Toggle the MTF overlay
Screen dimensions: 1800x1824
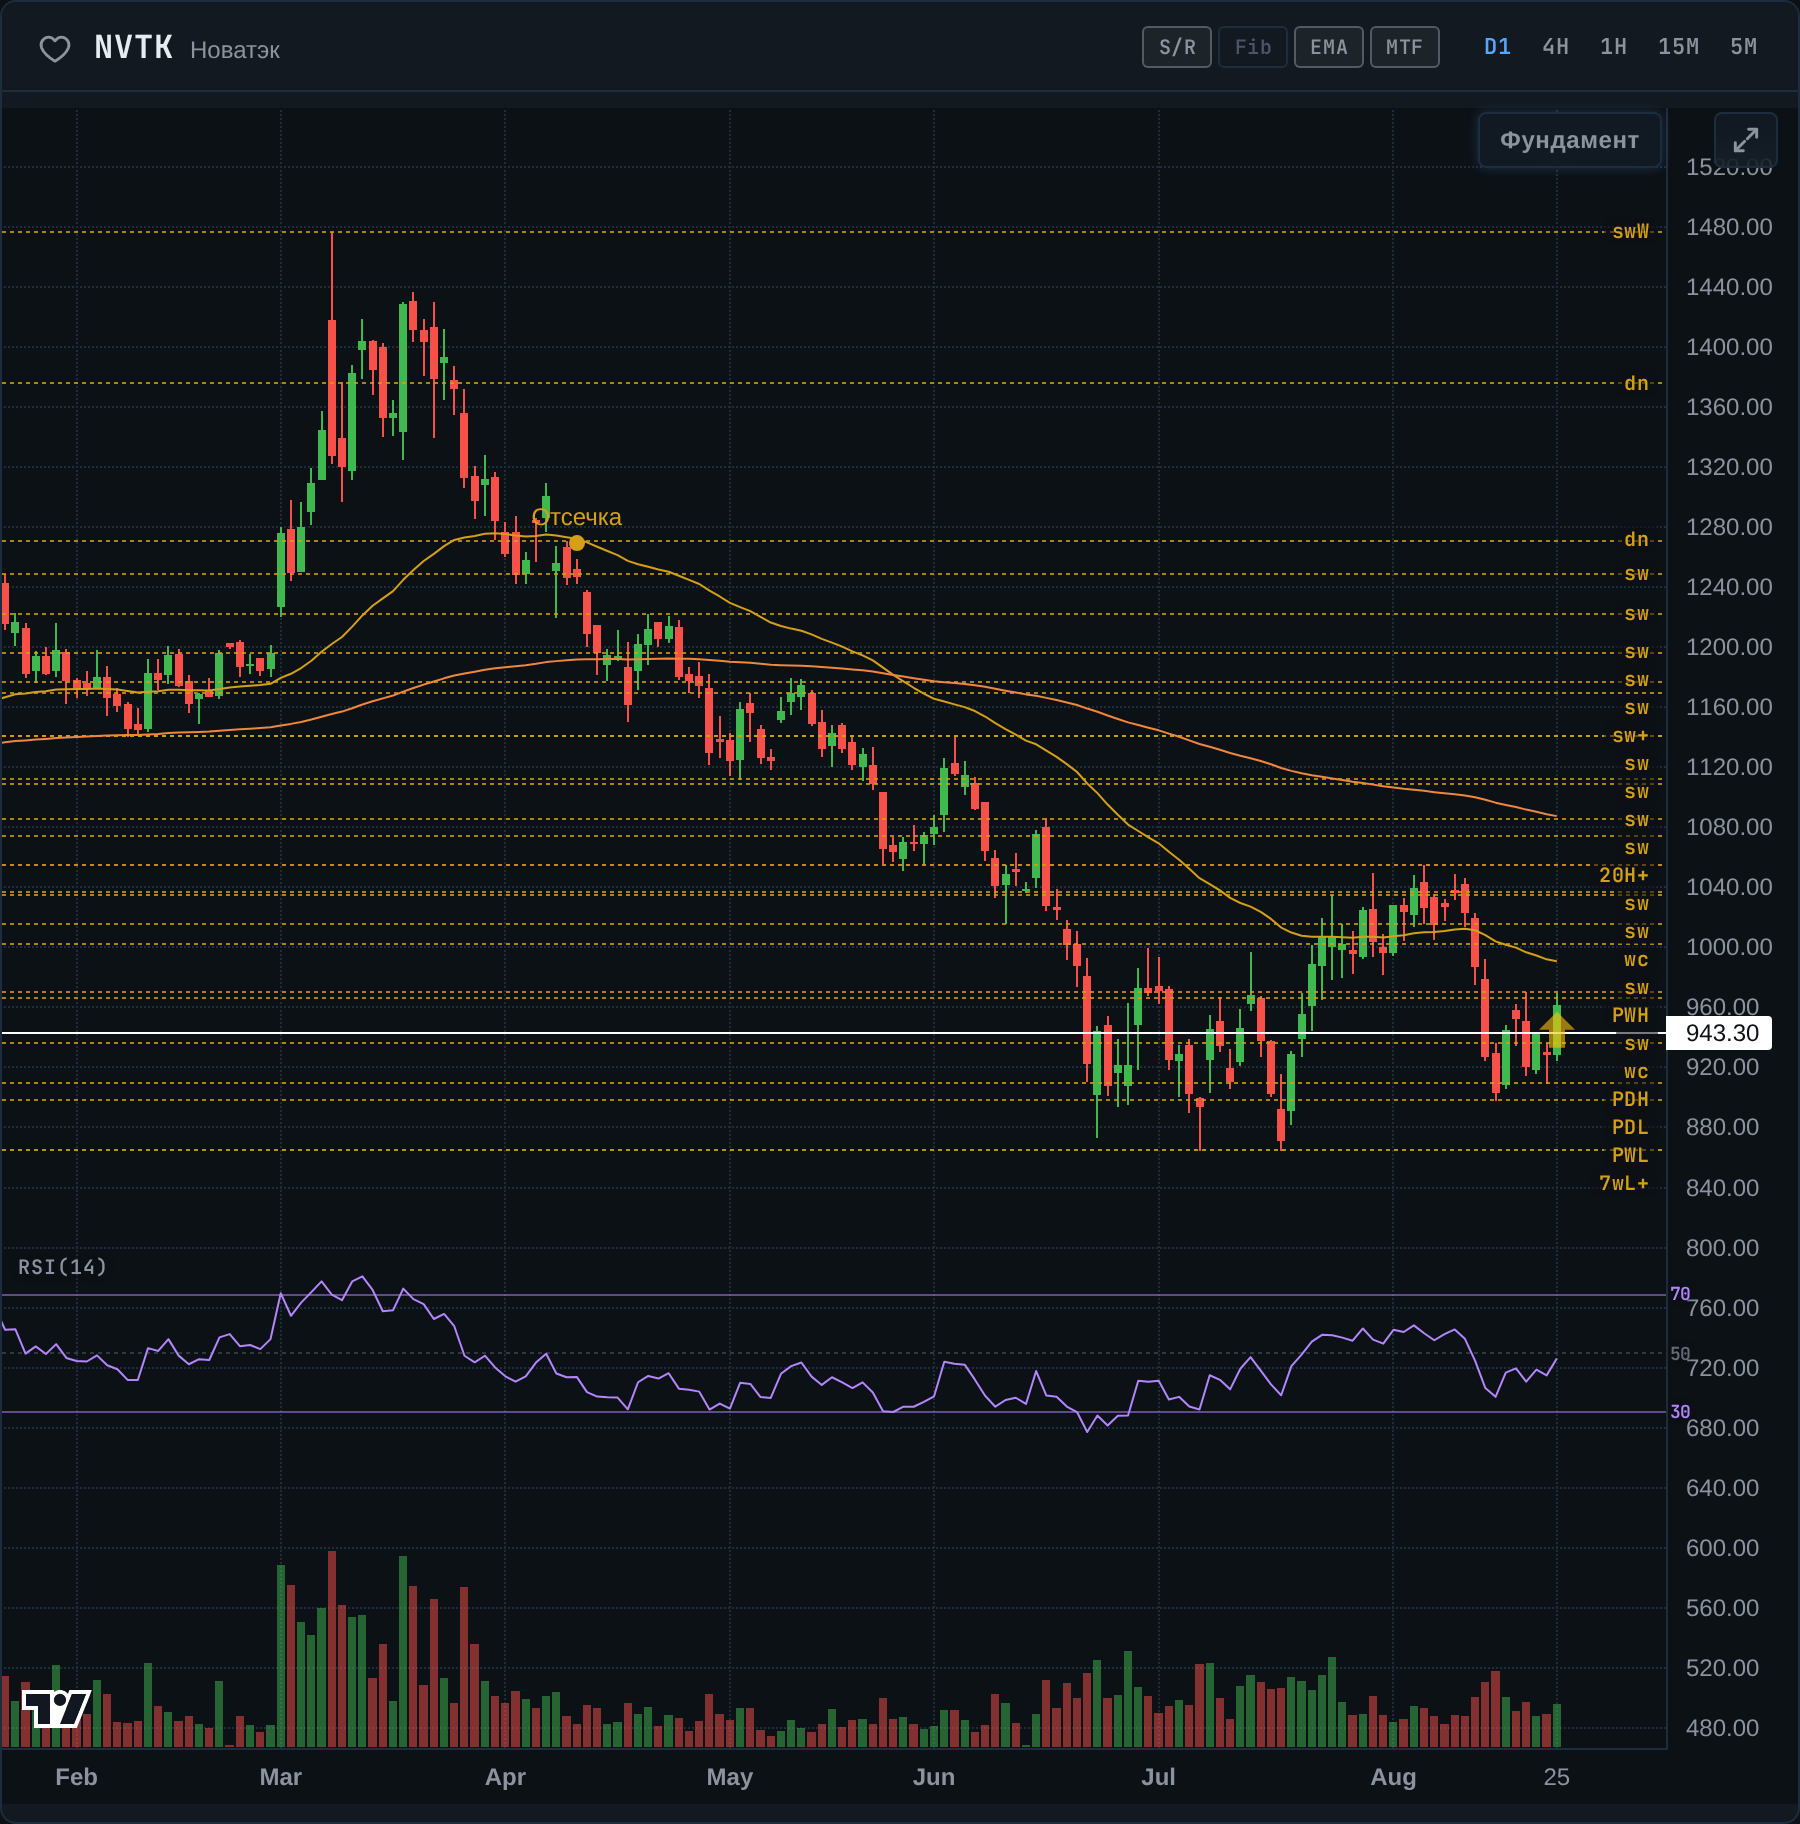pos(1405,47)
